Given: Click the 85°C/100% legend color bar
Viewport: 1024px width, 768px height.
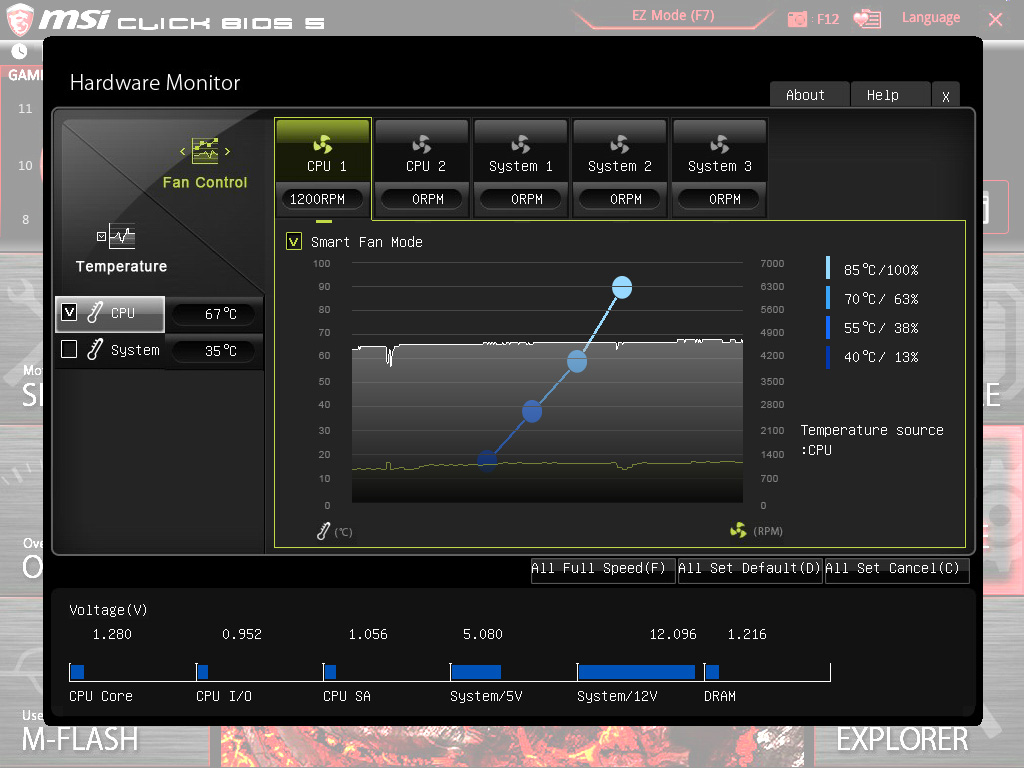Looking at the screenshot, I should (x=828, y=268).
